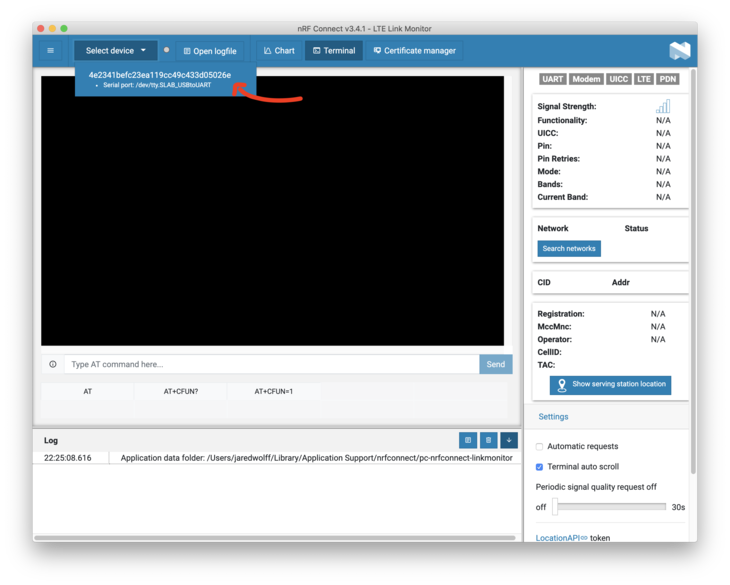Choose device 4e2341befc23ea119cc49c433d05026e
The width and height of the screenshot is (730, 585).
pyautogui.click(x=160, y=75)
